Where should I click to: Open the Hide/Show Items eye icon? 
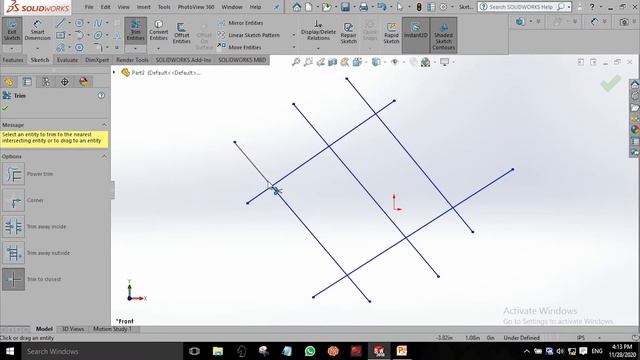click(394, 62)
